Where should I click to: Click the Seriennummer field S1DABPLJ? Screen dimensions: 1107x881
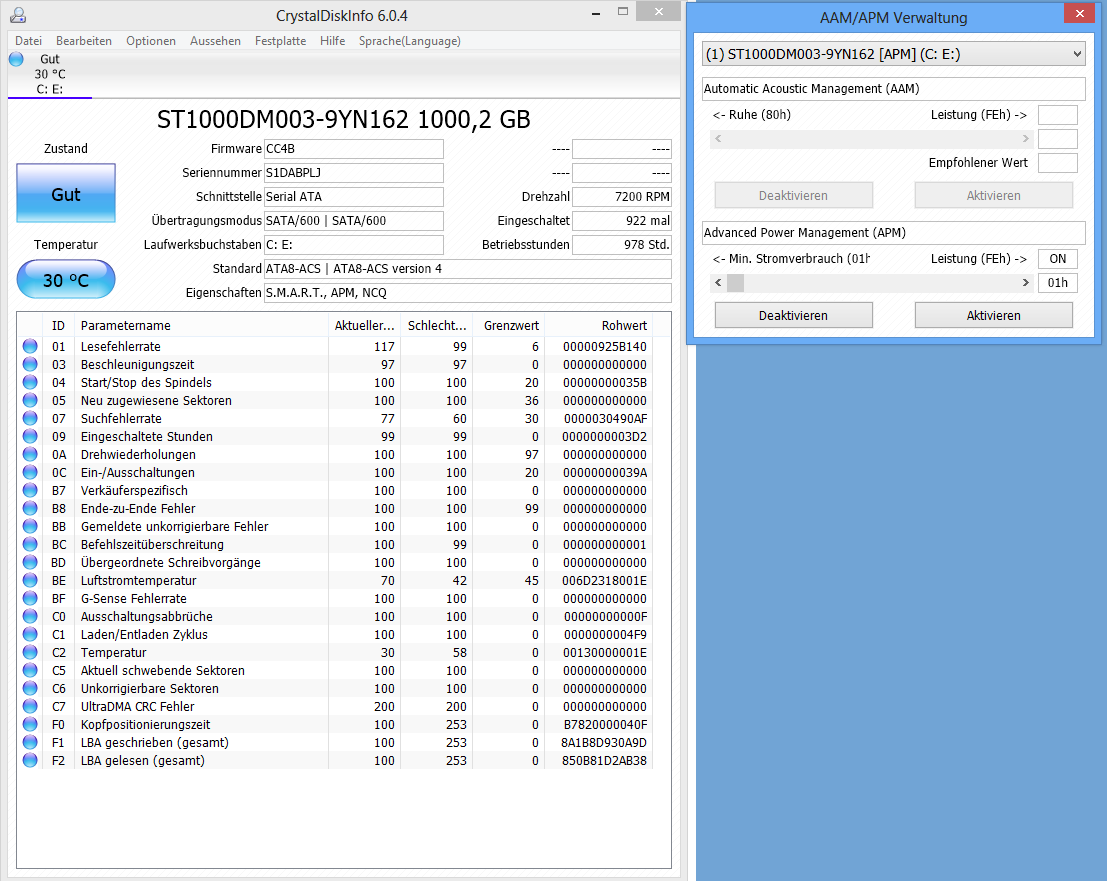pyautogui.click(x=354, y=173)
